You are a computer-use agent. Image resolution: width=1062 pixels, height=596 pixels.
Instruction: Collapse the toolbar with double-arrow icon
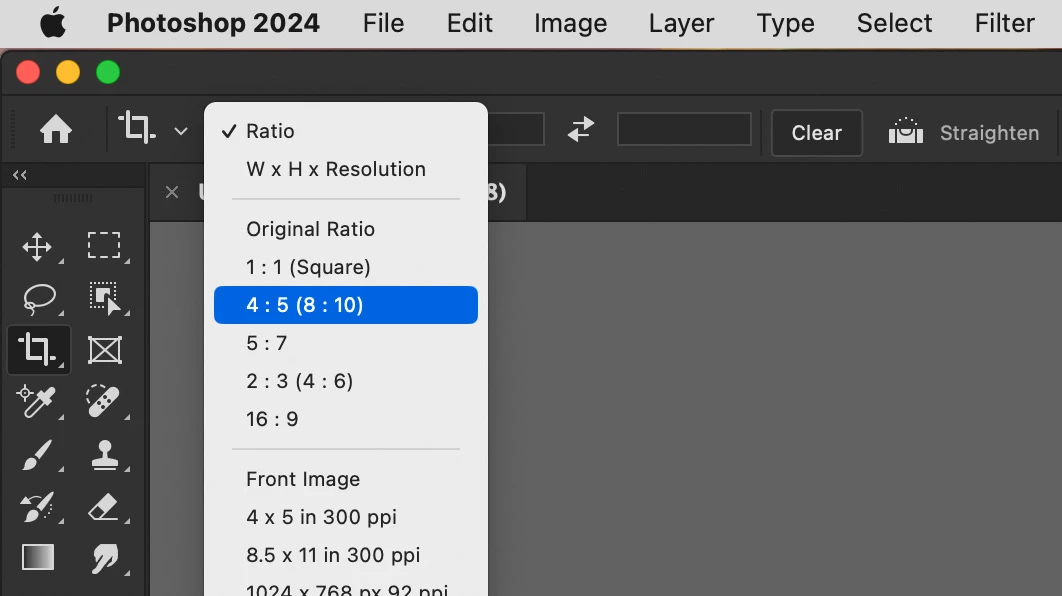[20, 175]
